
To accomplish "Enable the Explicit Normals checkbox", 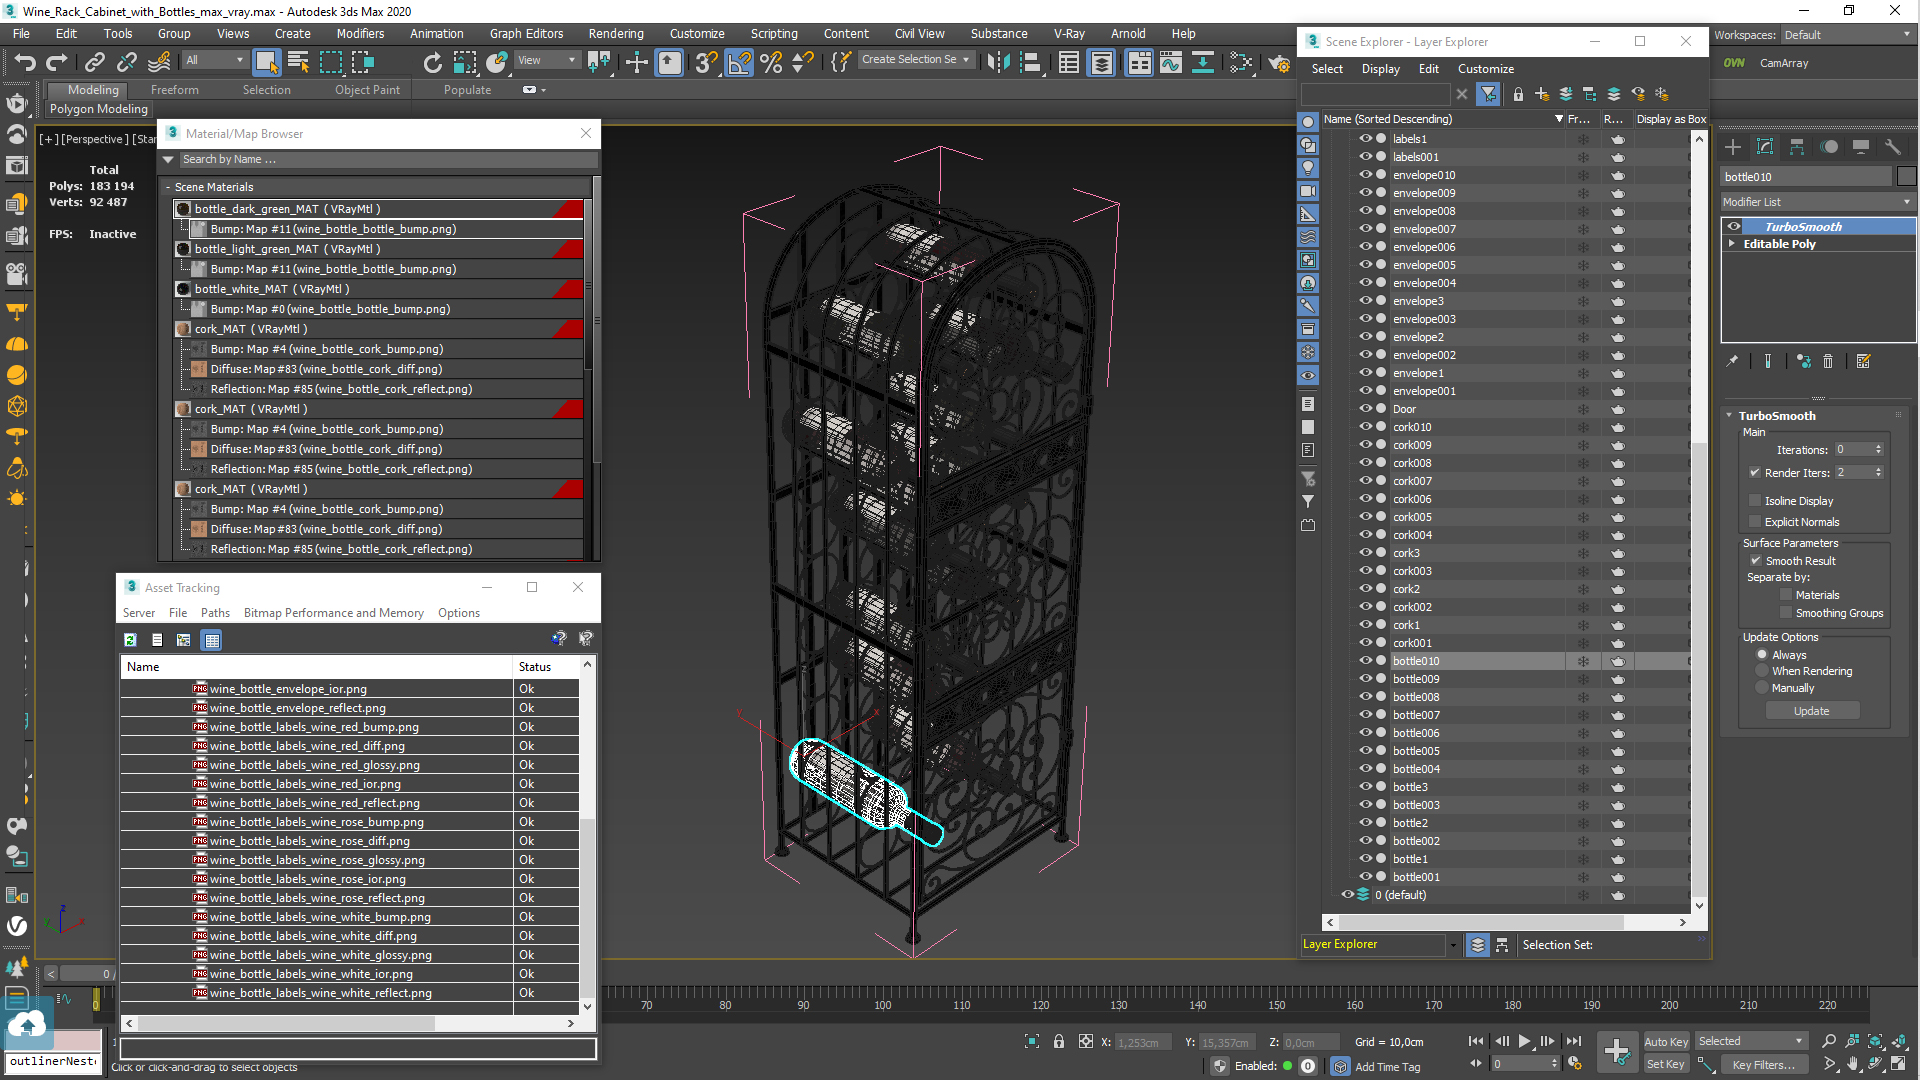I will point(1755,522).
